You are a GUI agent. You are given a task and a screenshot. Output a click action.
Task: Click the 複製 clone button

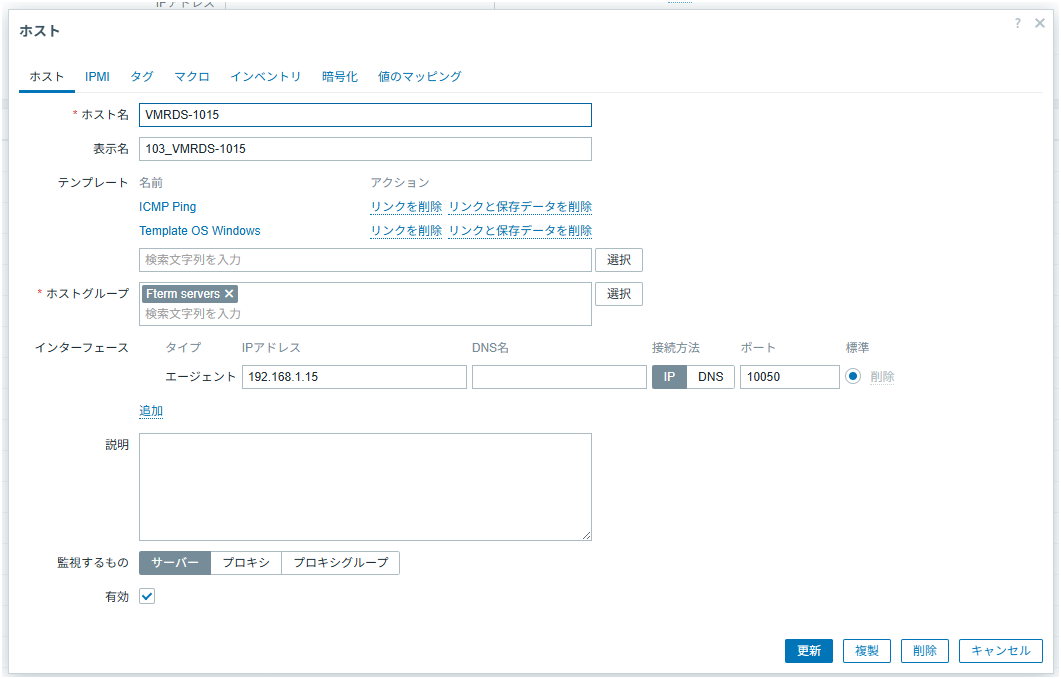click(866, 651)
